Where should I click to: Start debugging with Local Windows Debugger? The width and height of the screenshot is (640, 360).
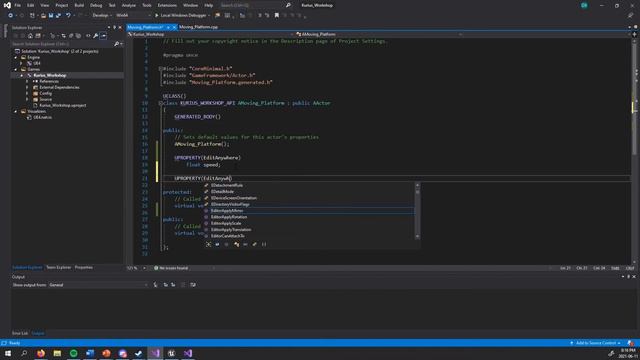(x=180, y=16)
